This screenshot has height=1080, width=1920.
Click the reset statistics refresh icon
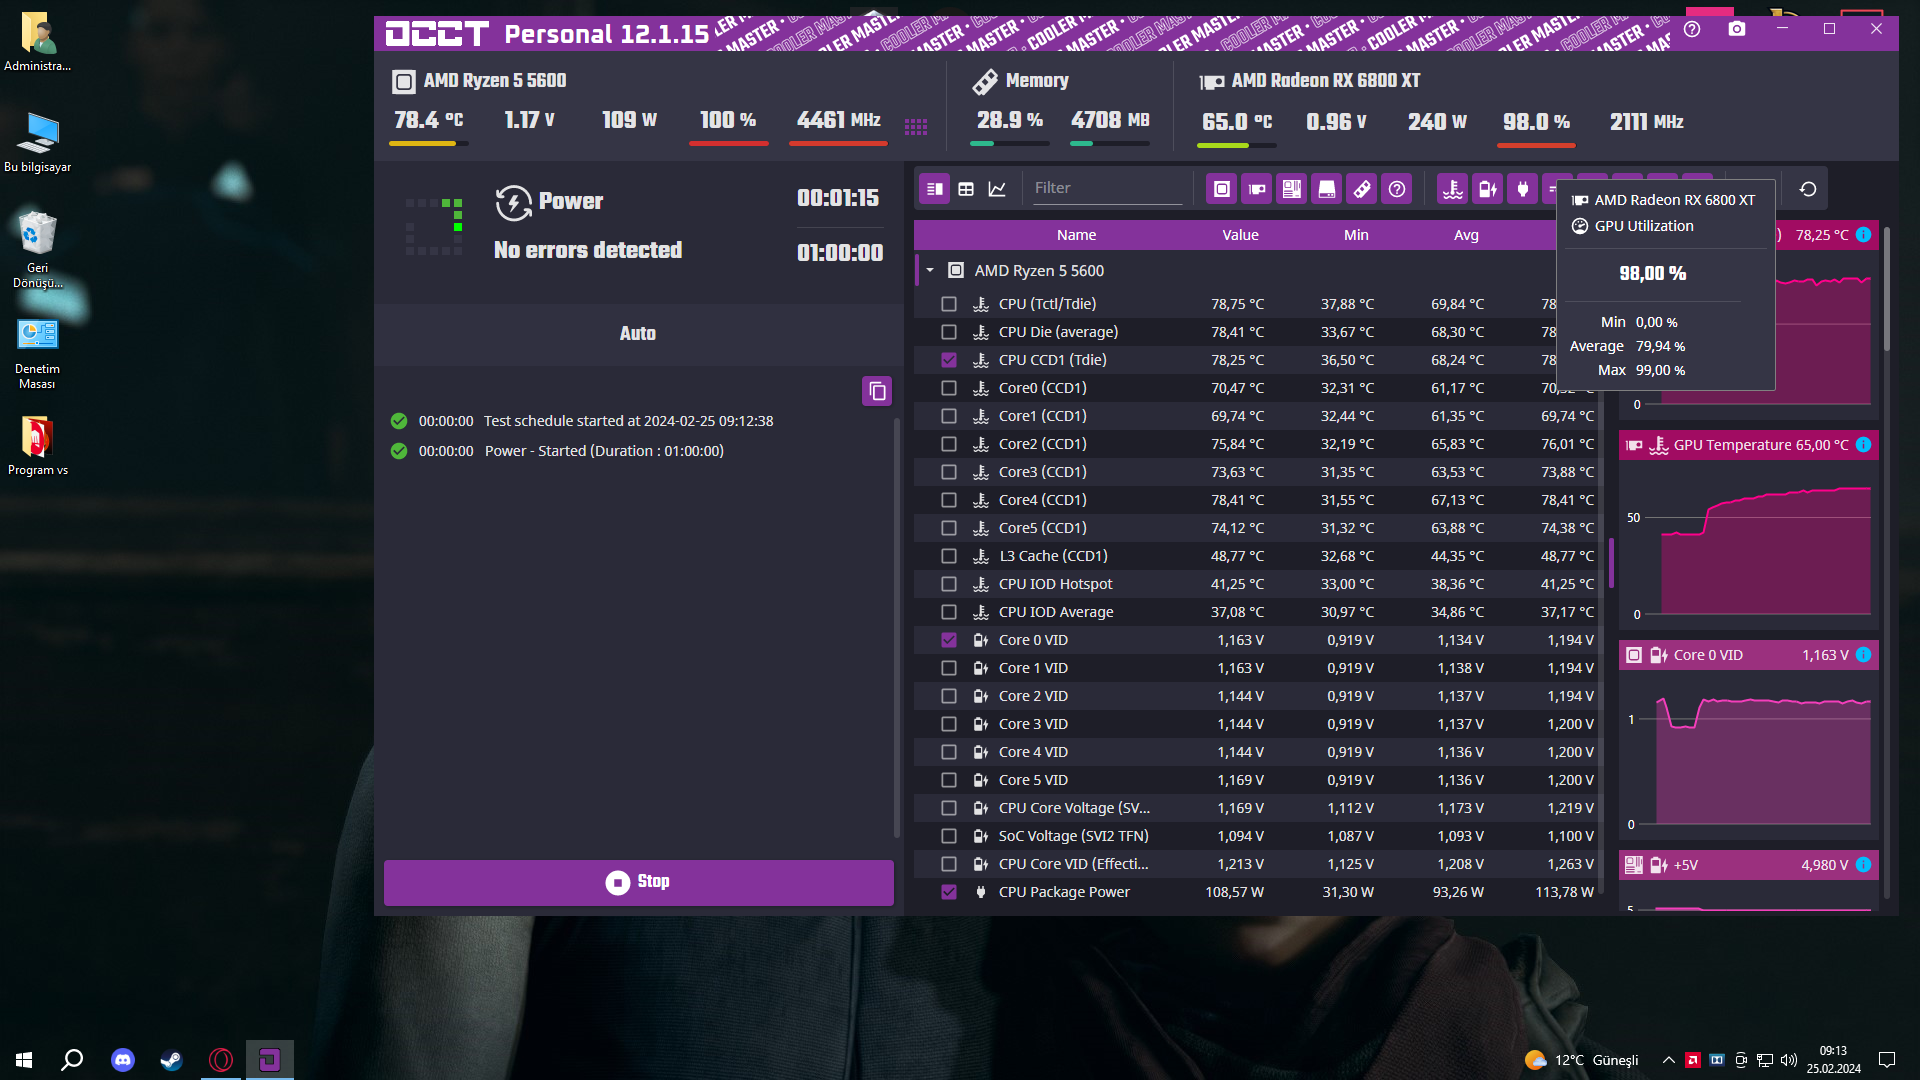click(x=1808, y=189)
